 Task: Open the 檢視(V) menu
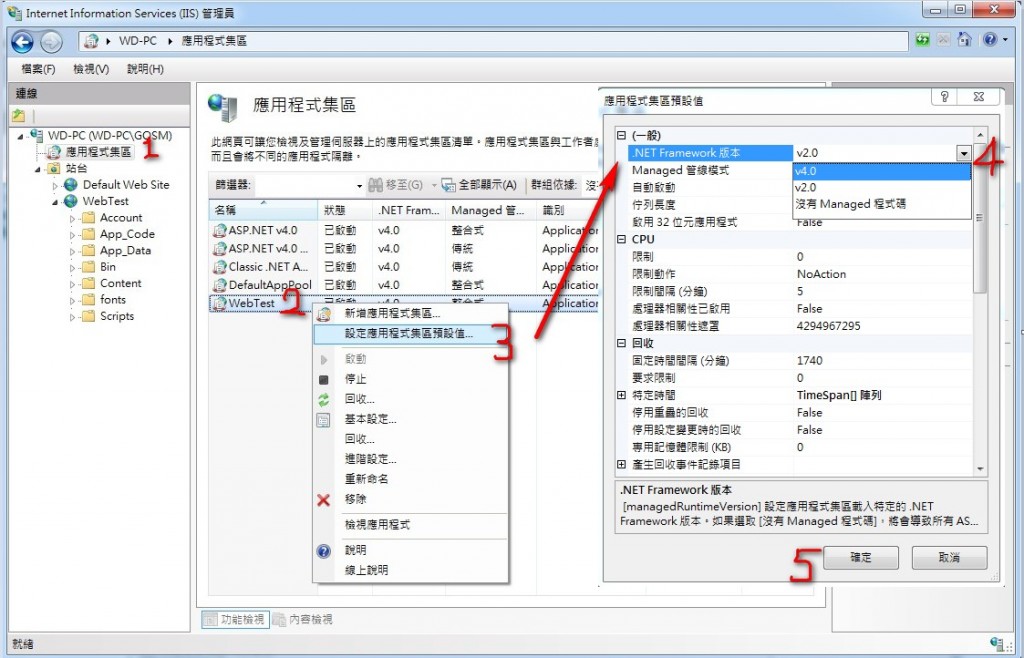tap(91, 69)
